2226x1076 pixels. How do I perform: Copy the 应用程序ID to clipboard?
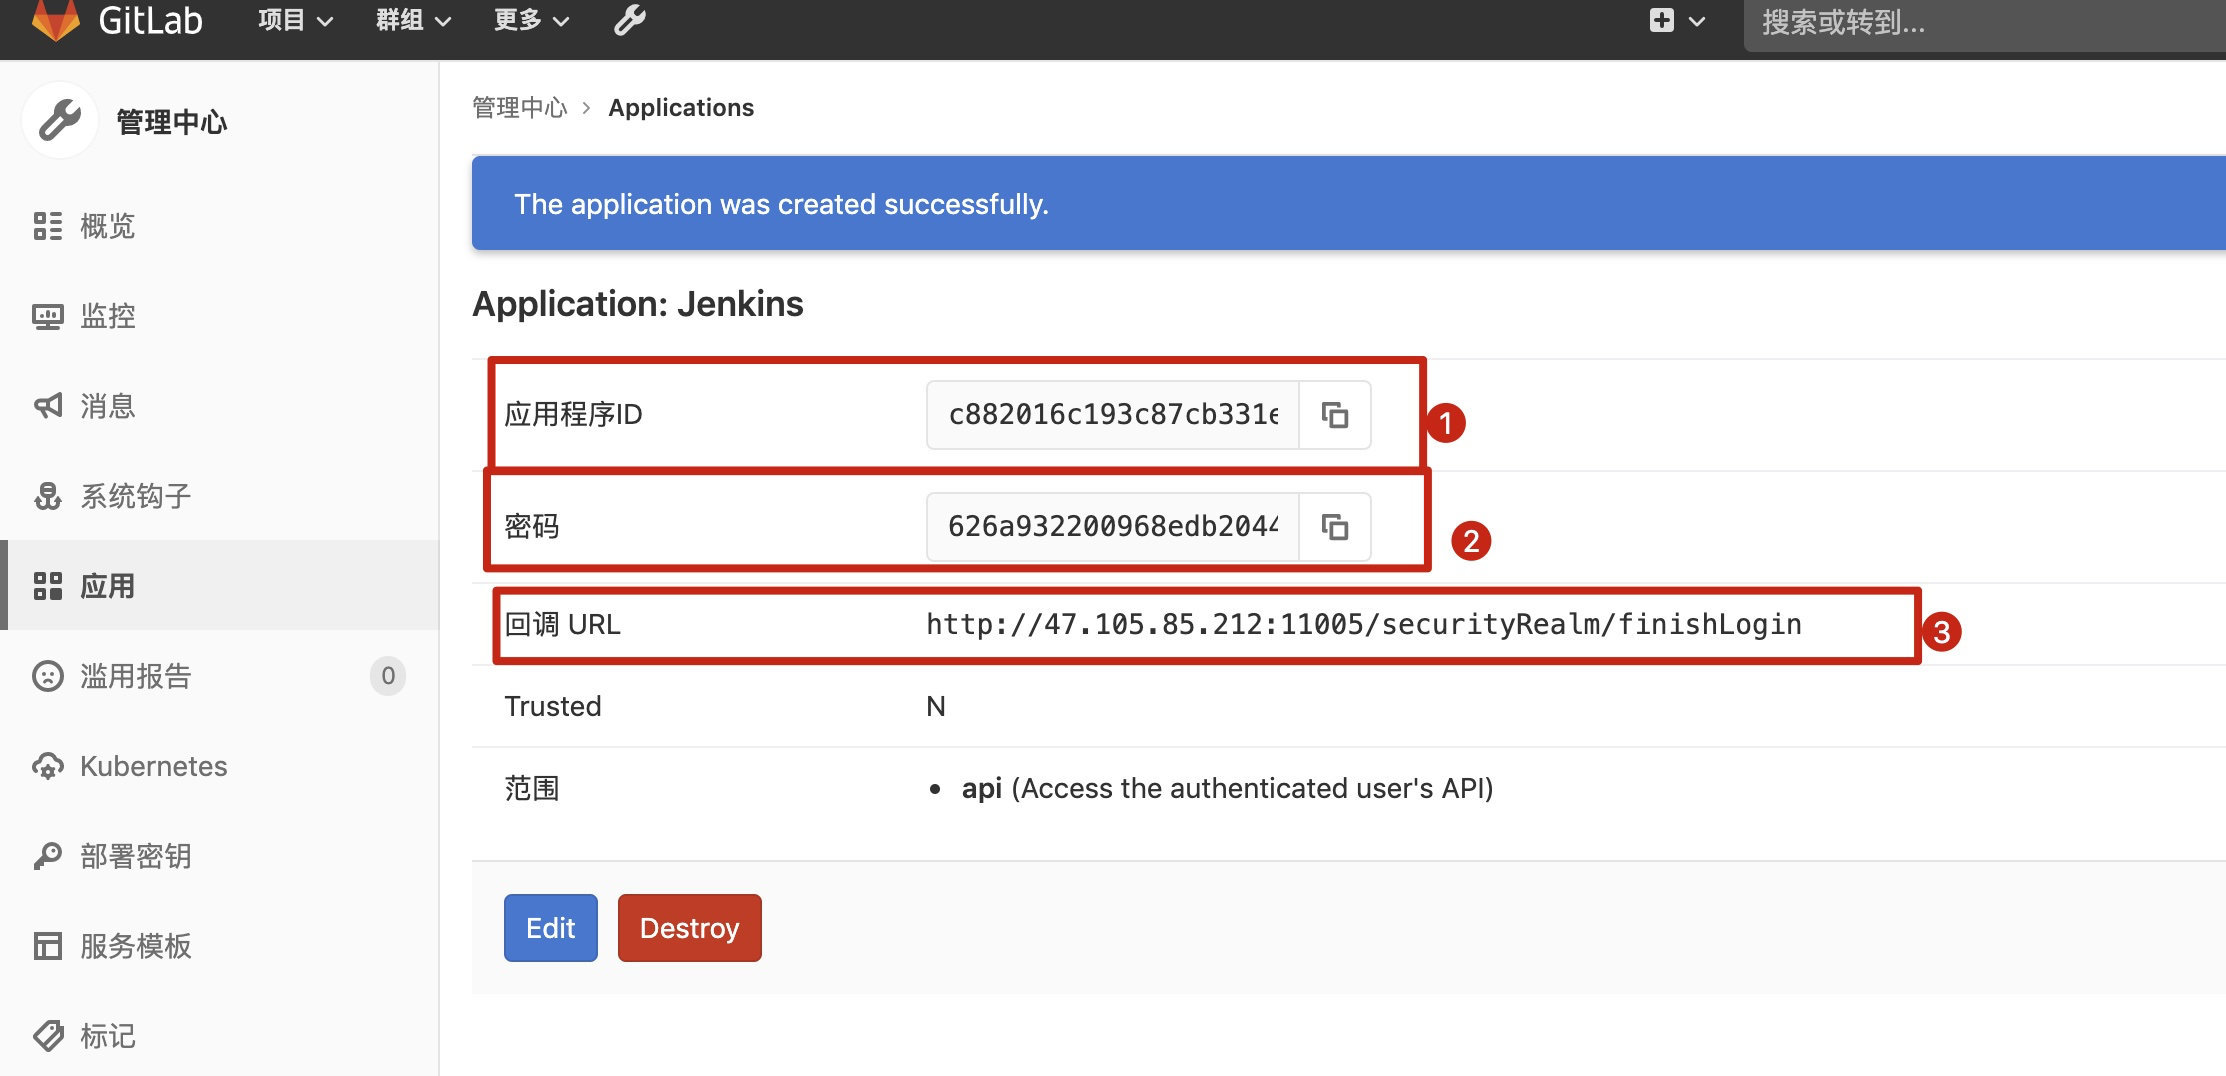(x=1335, y=415)
